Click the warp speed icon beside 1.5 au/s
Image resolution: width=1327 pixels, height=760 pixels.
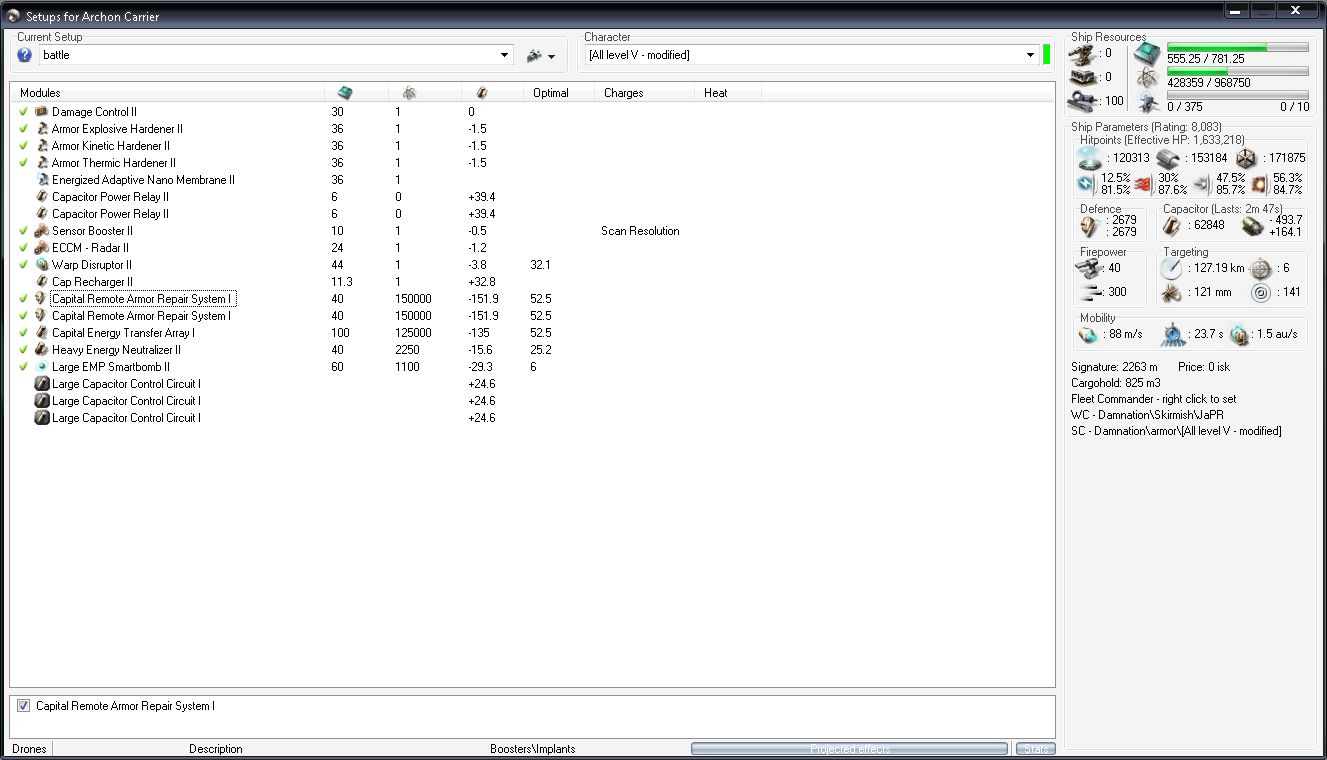tap(1240, 335)
